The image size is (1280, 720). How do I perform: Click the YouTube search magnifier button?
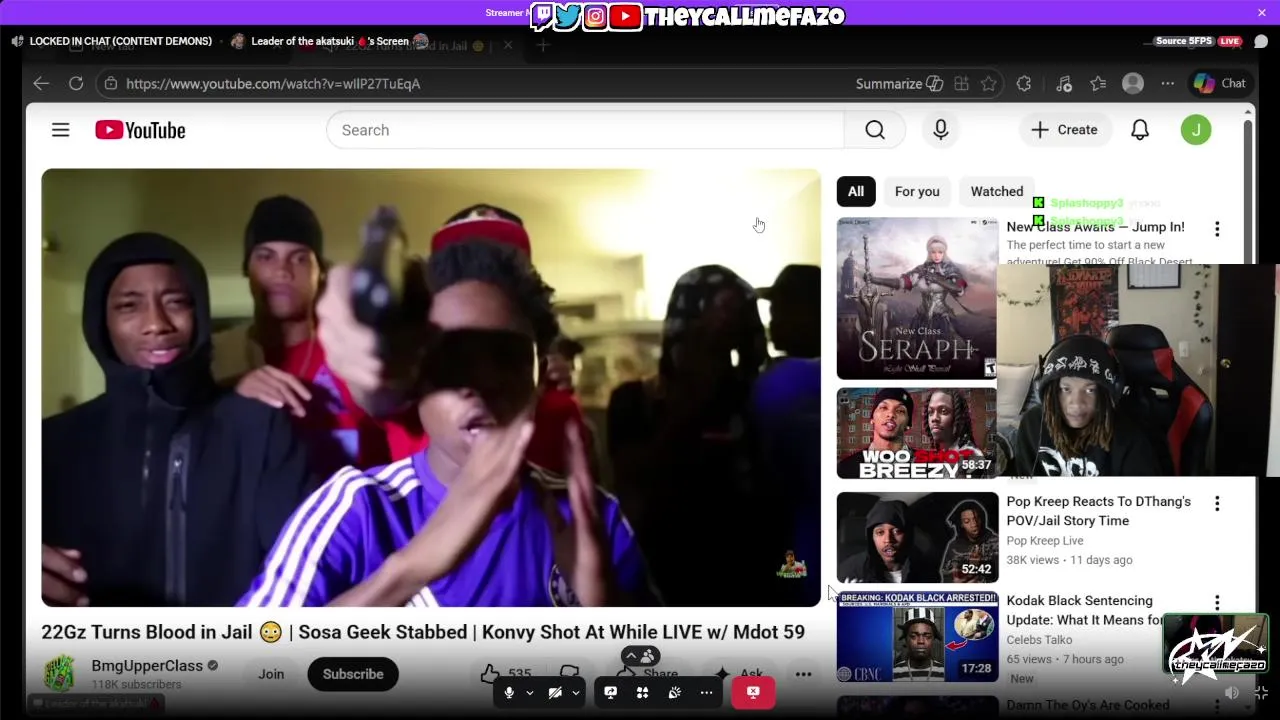click(875, 130)
